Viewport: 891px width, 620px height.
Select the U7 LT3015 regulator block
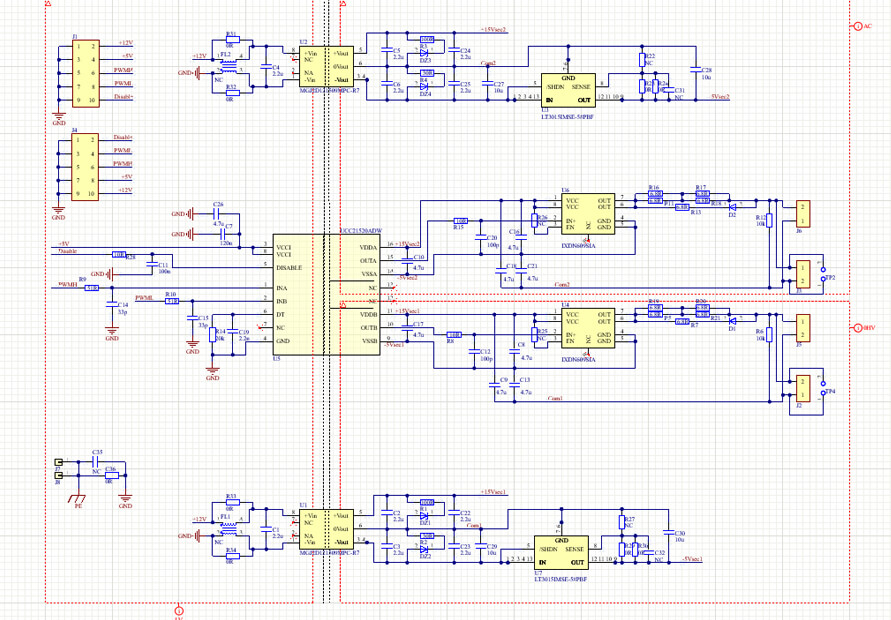[x=561, y=552]
